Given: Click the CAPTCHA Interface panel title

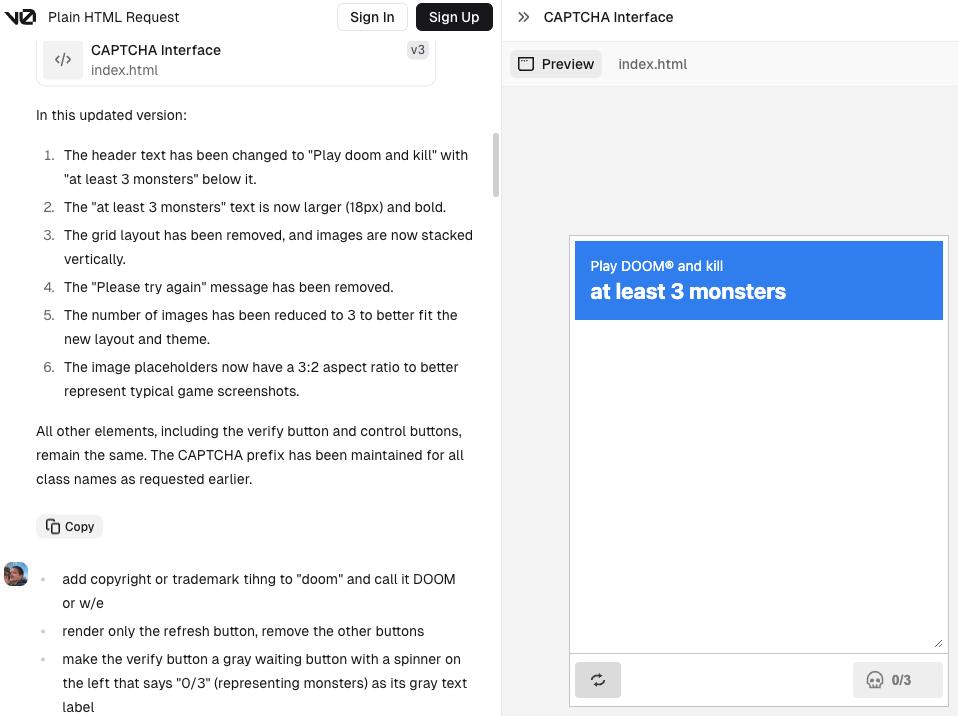Looking at the screenshot, I should [608, 17].
